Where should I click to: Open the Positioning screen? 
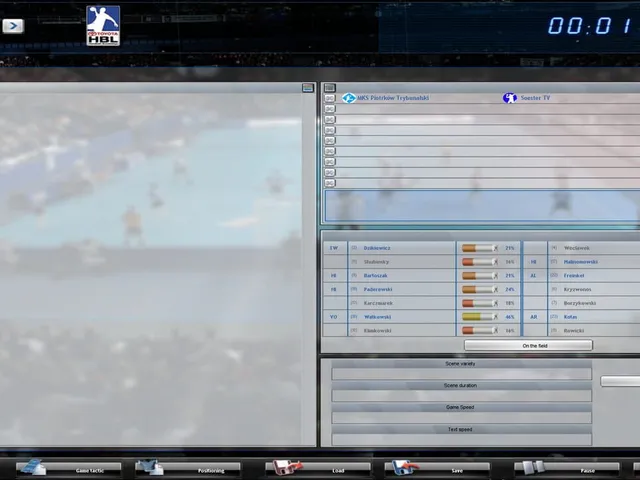click(x=188, y=468)
